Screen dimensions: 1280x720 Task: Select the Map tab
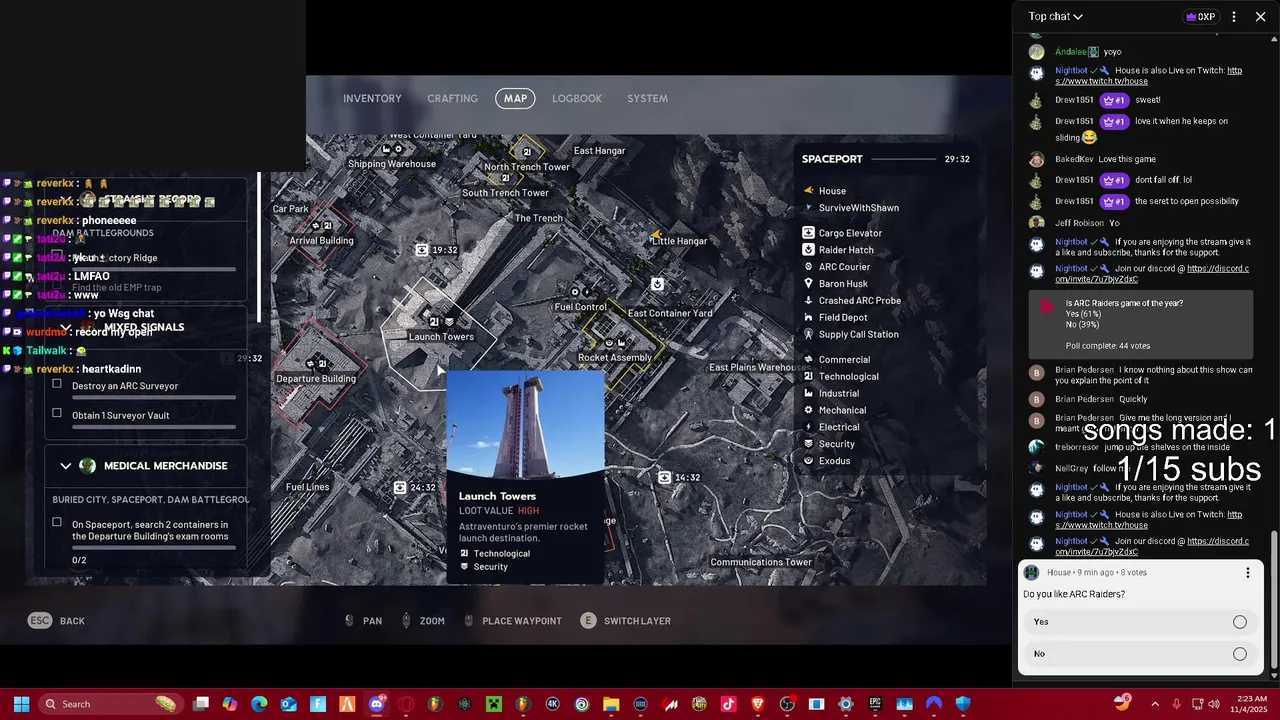pos(515,99)
